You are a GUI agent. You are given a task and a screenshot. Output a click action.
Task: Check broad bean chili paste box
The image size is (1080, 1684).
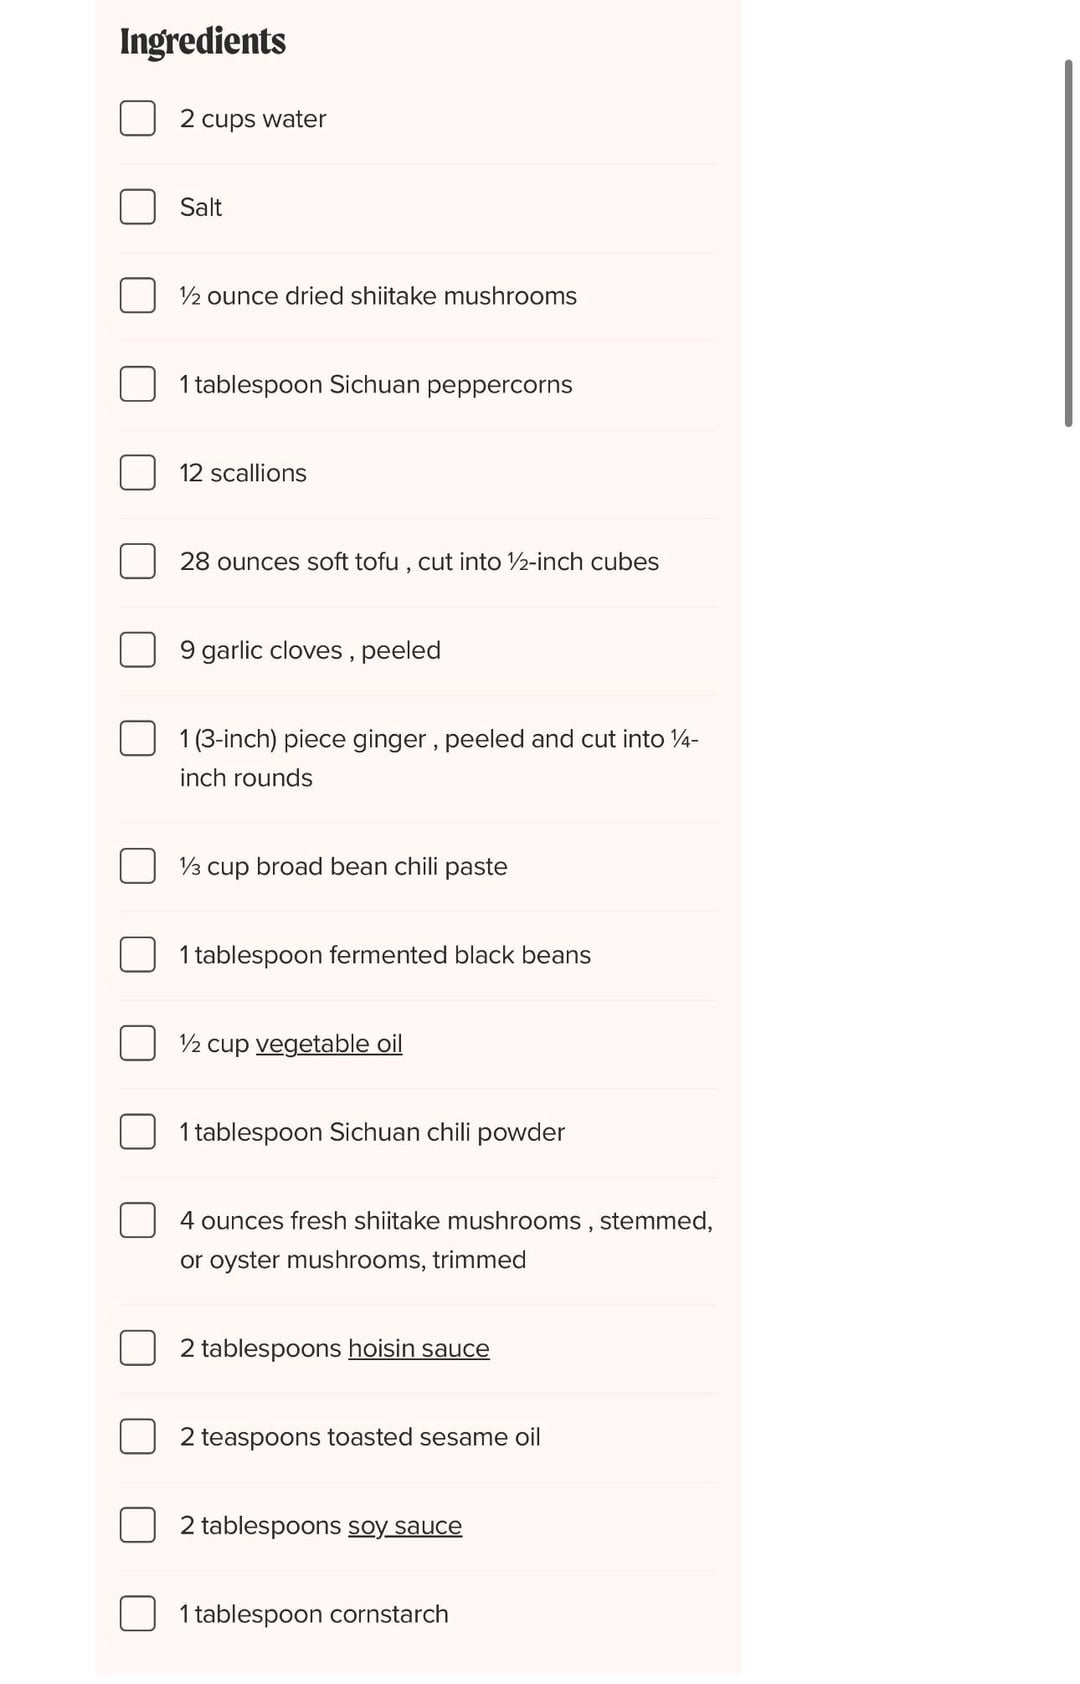(138, 866)
